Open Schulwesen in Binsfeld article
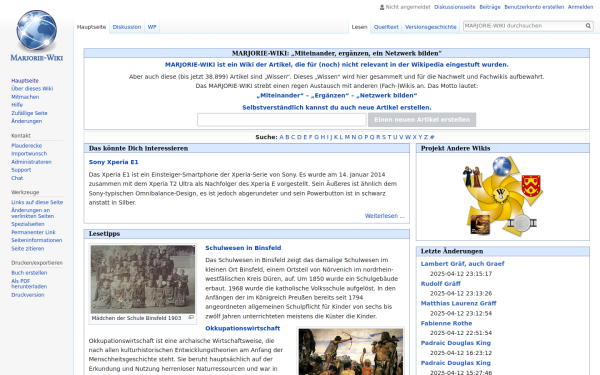The width and height of the screenshot is (600, 375). point(243,248)
